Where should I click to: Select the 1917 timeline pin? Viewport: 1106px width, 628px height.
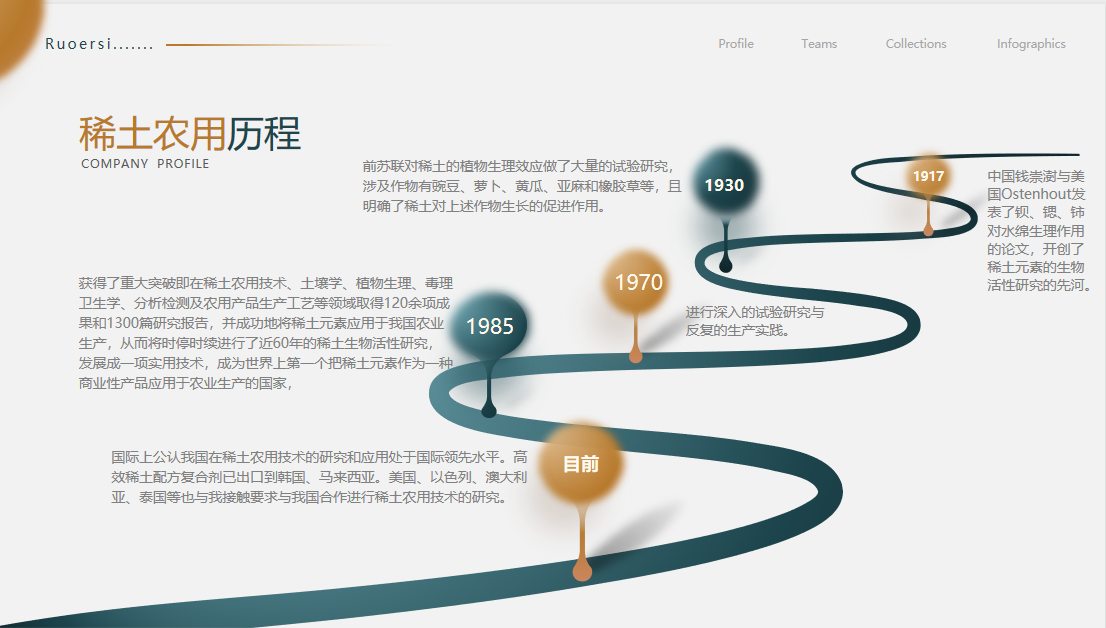click(x=928, y=177)
